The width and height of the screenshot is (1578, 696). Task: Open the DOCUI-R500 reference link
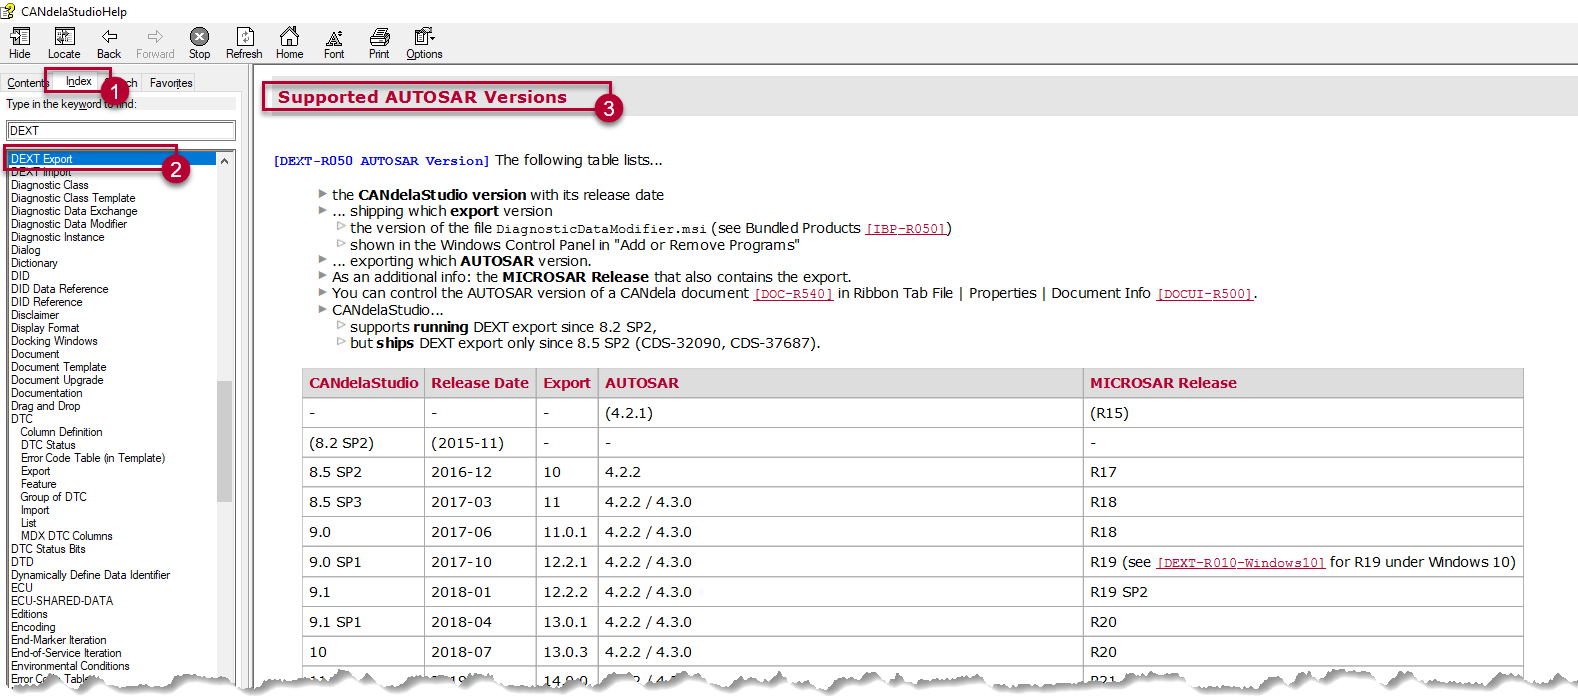coord(1204,294)
